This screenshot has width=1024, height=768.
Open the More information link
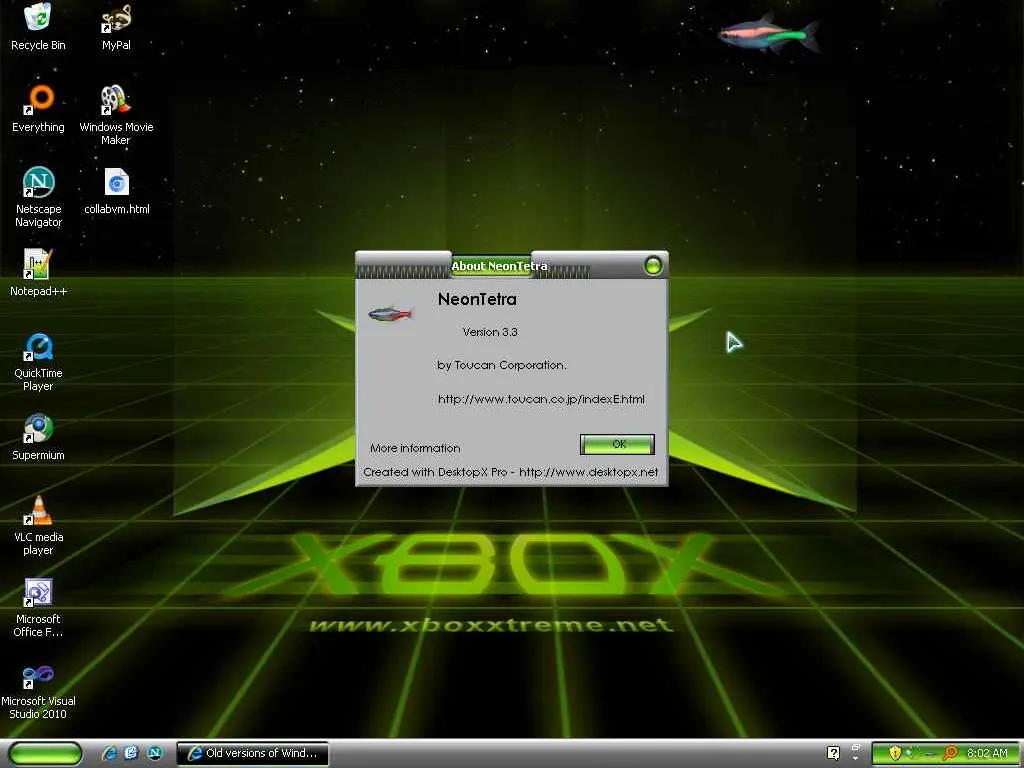[415, 448]
